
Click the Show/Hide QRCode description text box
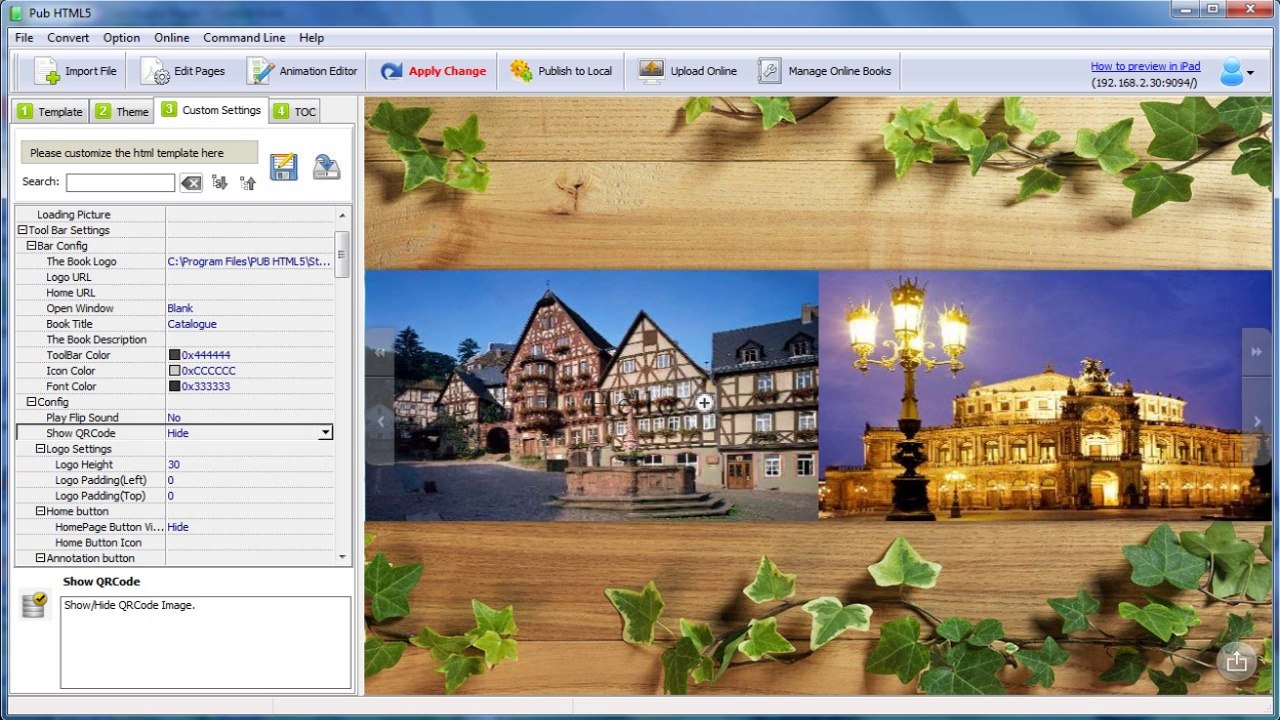[x=205, y=642]
